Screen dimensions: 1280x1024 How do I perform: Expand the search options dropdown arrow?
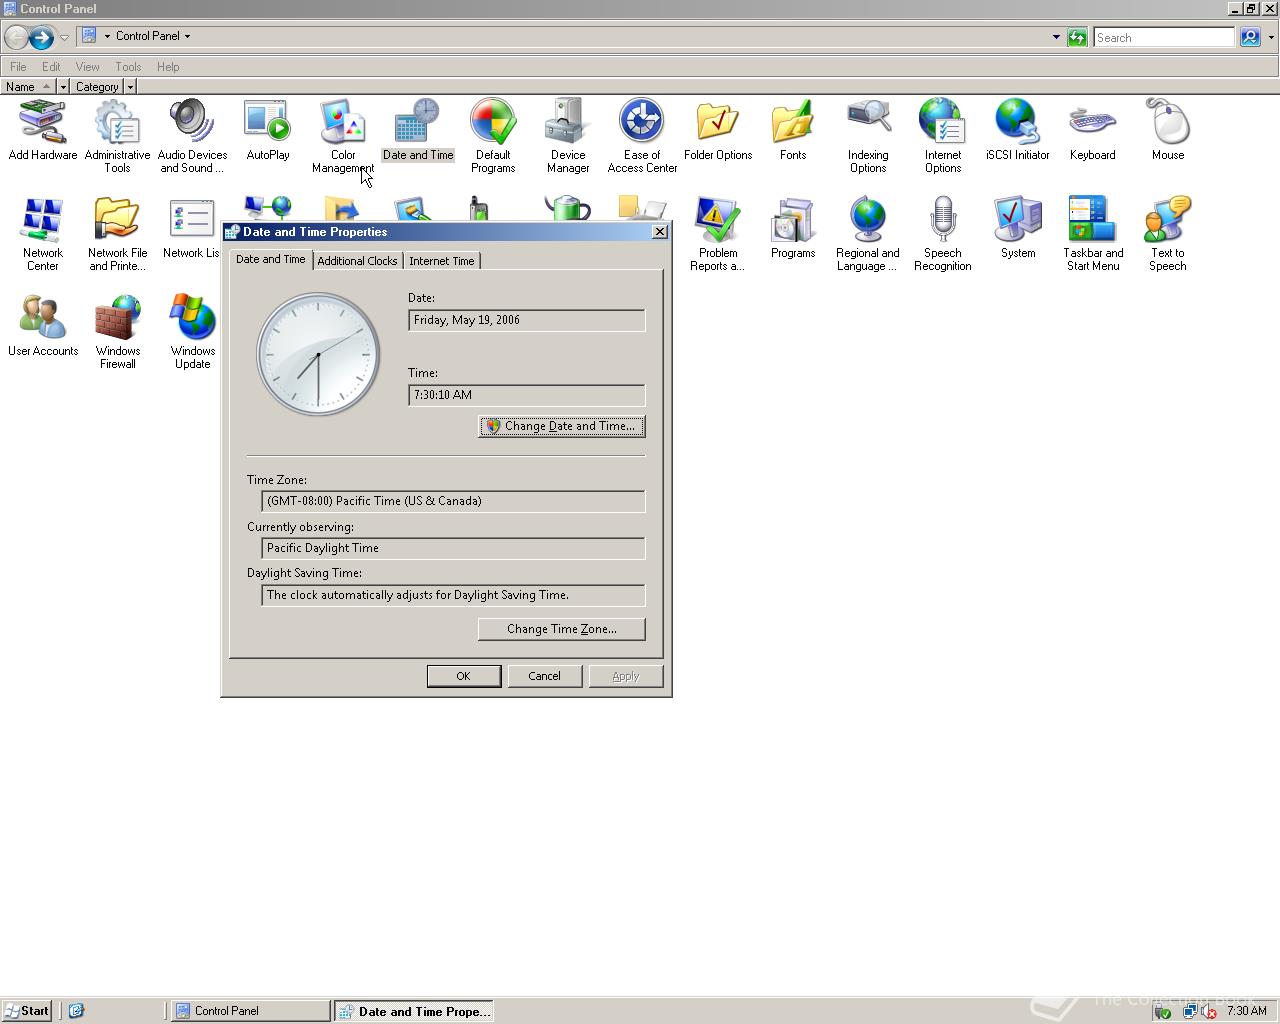(x=1271, y=38)
